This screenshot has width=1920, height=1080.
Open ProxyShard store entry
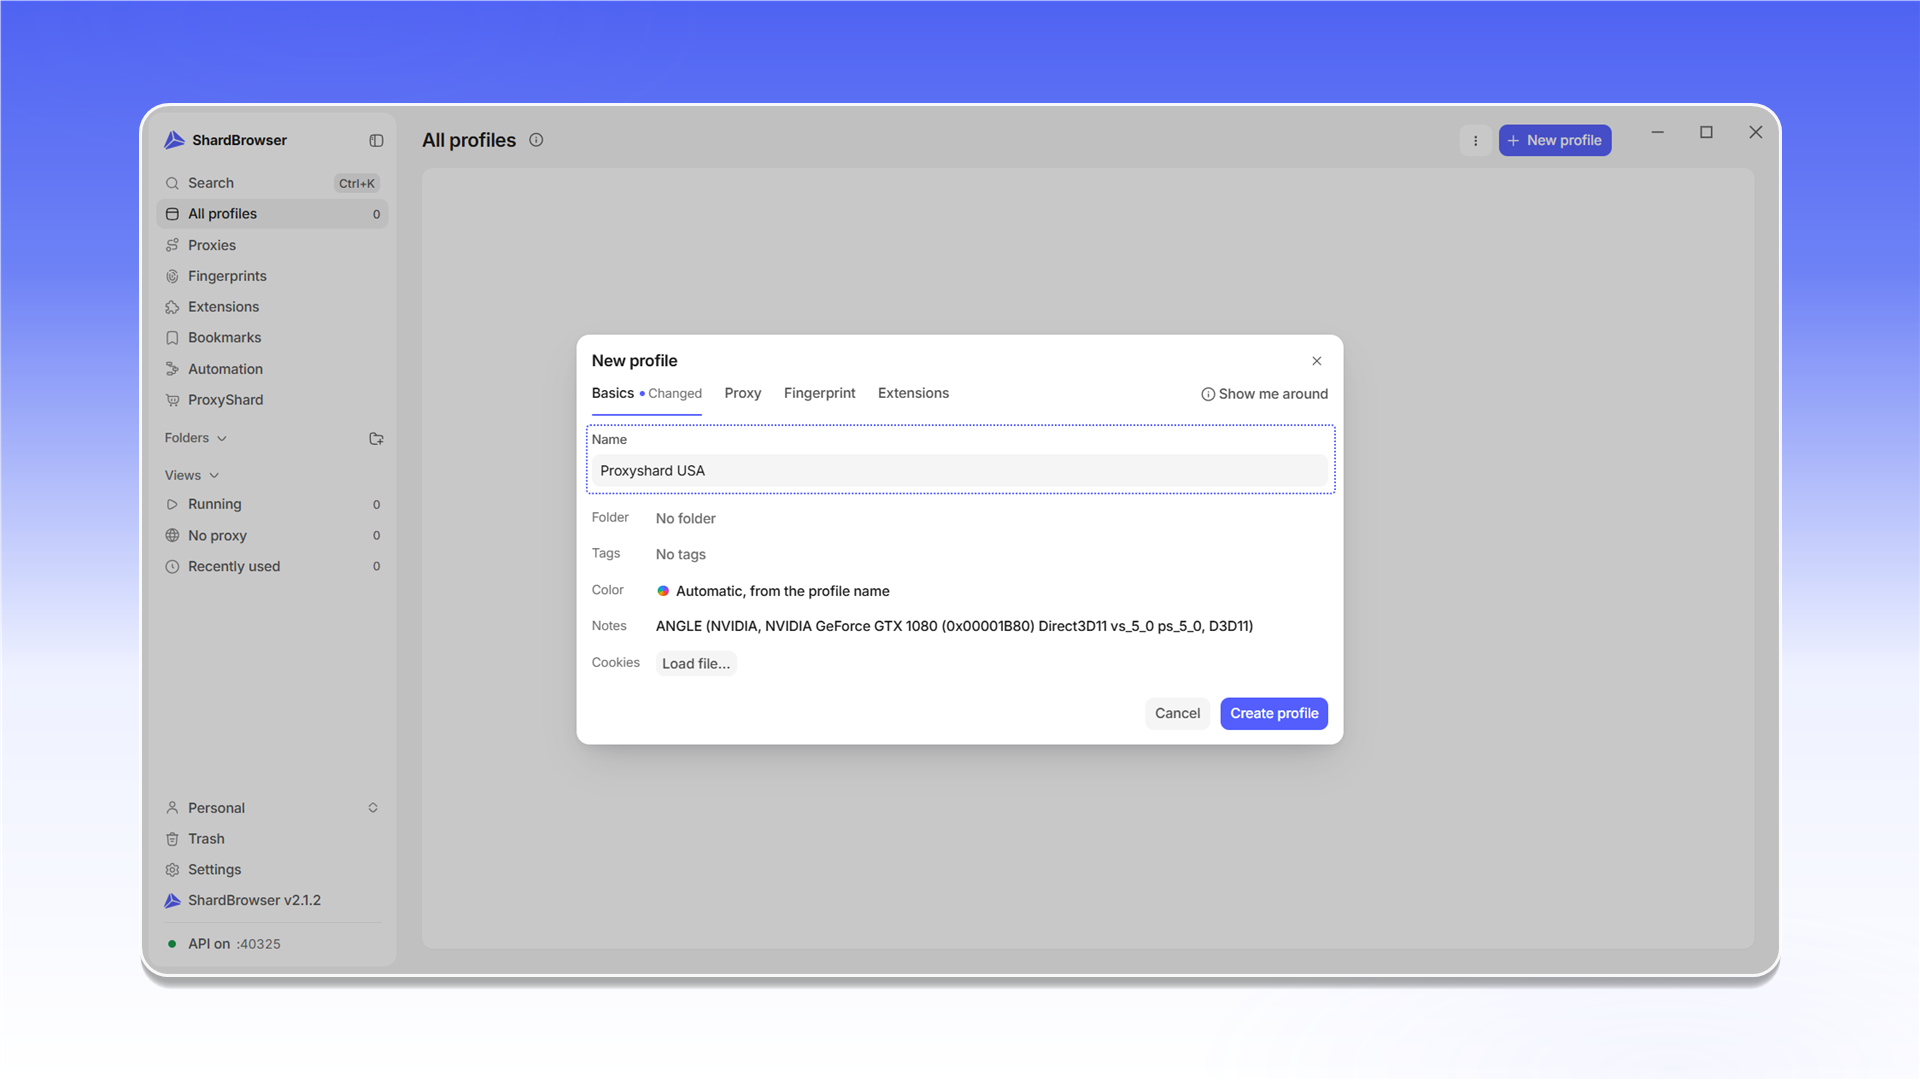(x=272, y=400)
